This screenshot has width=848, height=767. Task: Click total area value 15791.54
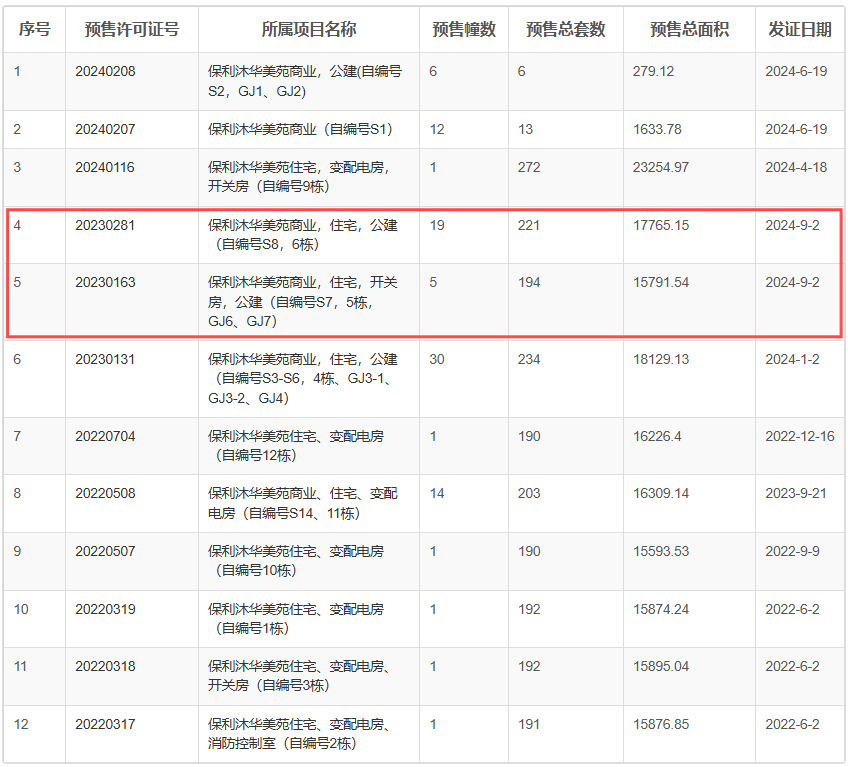pyautogui.click(x=661, y=282)
